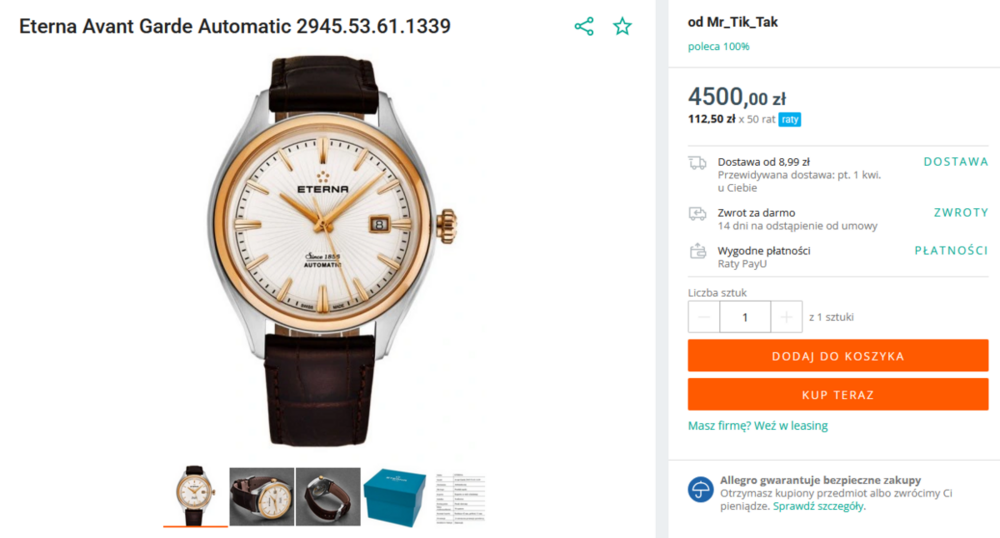Open the PŁATNOŚCI details link
The width and height of the screenshot is (1000, 538).
(x=950, y=251)
